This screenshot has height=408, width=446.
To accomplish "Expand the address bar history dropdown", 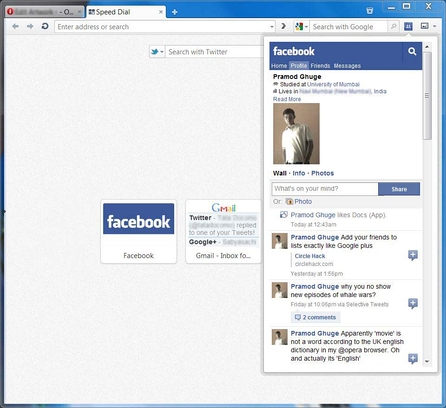I will pyautogui.click(x=272, y=27).
